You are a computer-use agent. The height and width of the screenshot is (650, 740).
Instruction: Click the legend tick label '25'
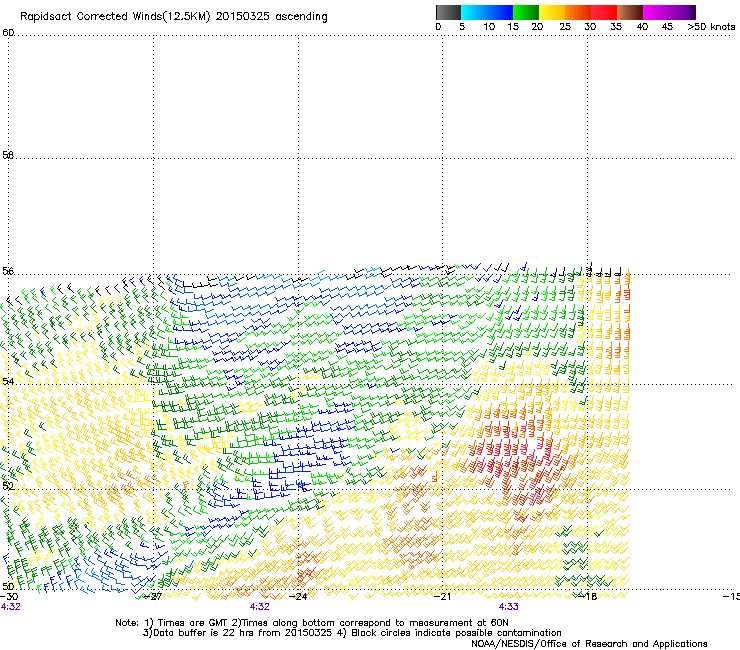[565, 27]
